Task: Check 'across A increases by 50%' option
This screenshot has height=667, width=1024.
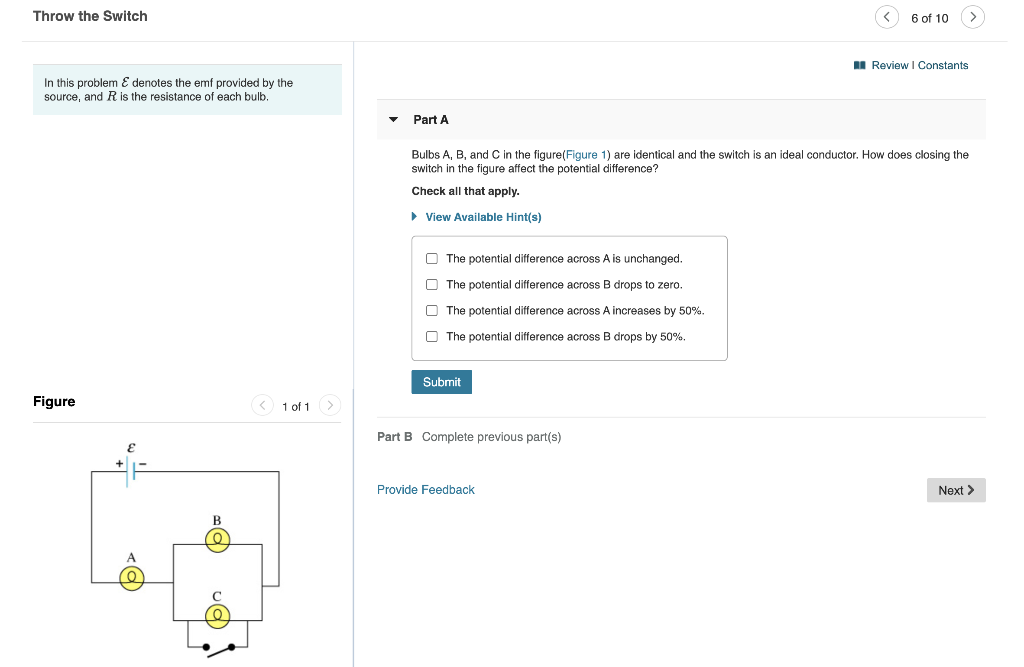Action: [x=432, y=311]
